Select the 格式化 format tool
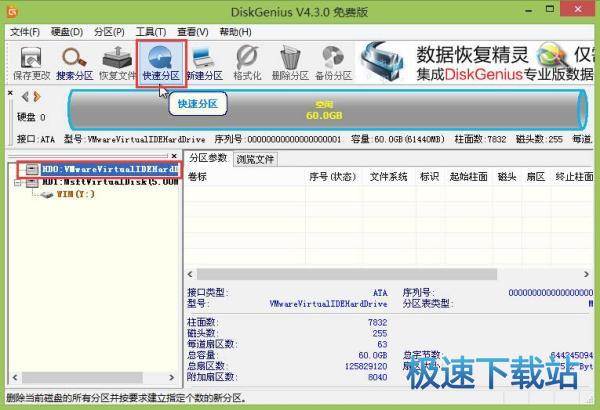This screenshot has width=600, height=410. click(x=247, y=63)
